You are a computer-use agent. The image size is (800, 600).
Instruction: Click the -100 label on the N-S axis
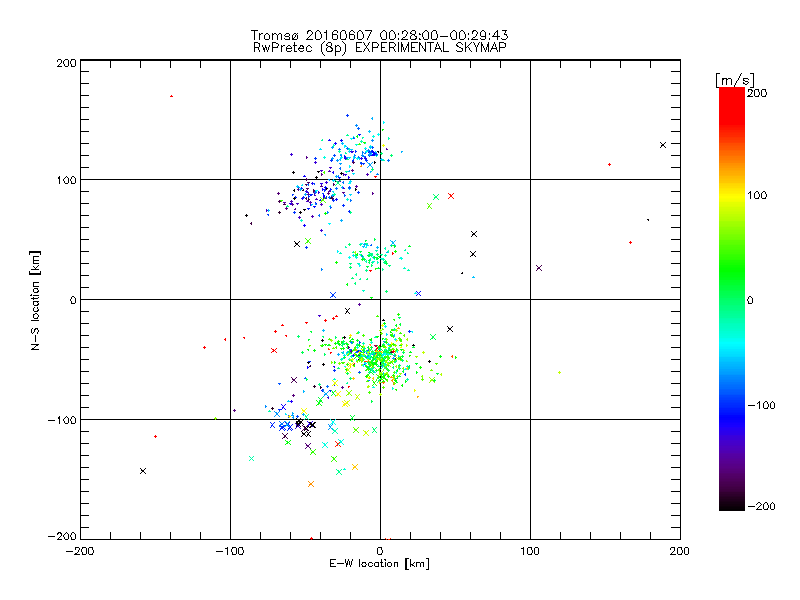[x=62, y=420]
